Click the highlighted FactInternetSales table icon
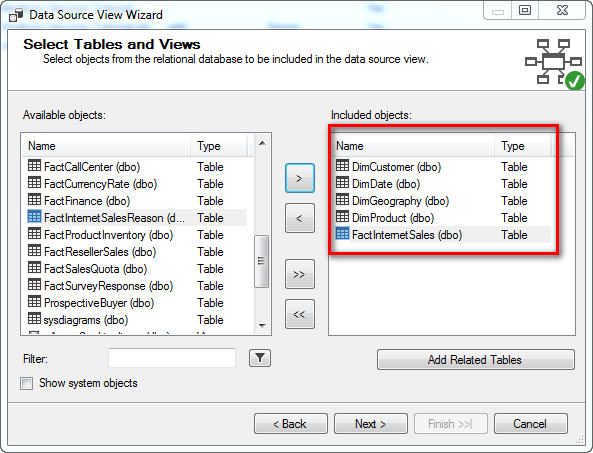The width and height of the screenshot is (593, 453). [x=342, y=234]
